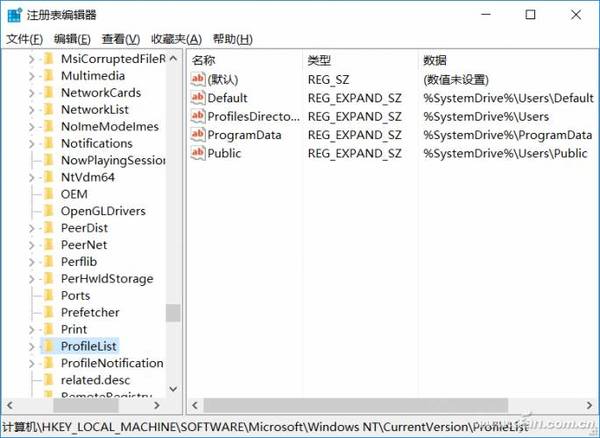Expand the ProfileNotification key

tap(31, 363)
